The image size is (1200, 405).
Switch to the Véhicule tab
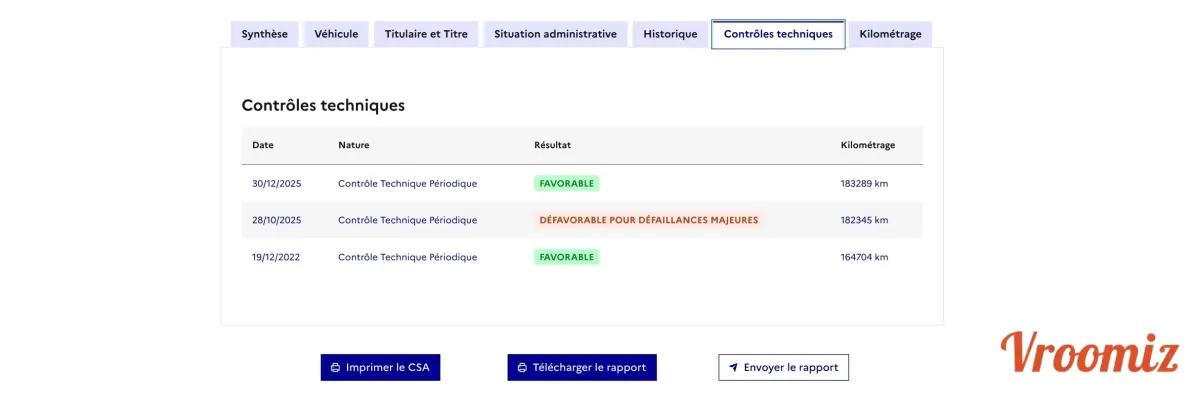point(336,34)
